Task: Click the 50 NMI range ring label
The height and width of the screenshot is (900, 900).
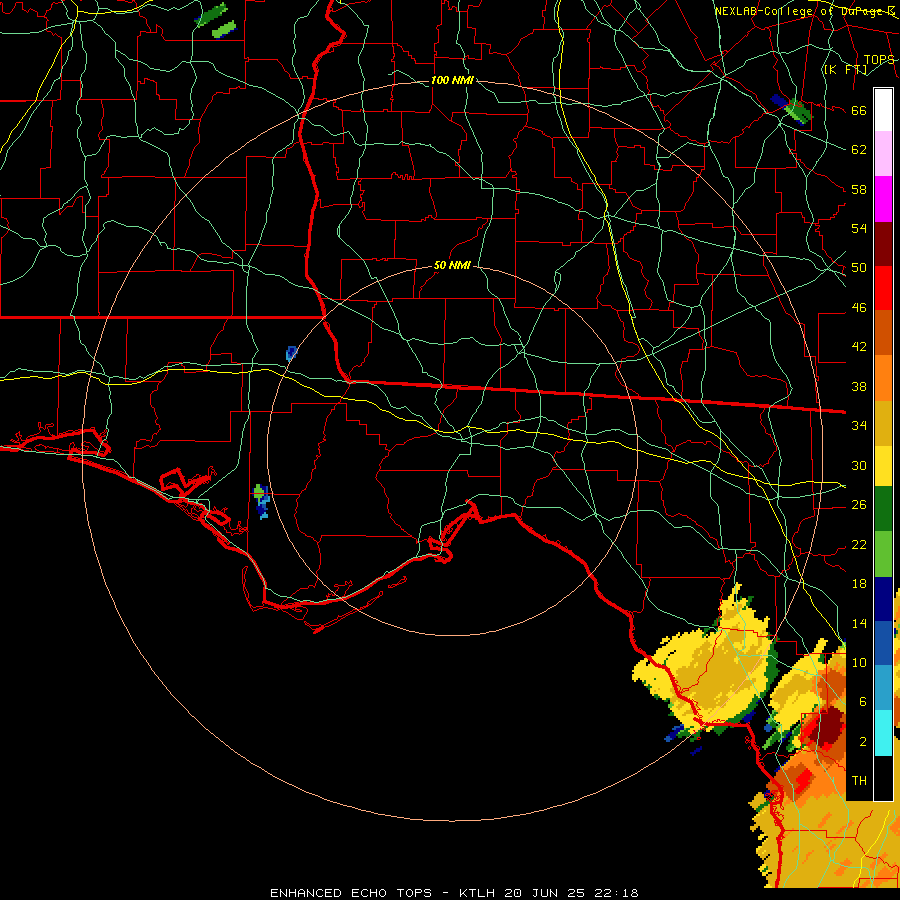Action: [x=452, y=265]
